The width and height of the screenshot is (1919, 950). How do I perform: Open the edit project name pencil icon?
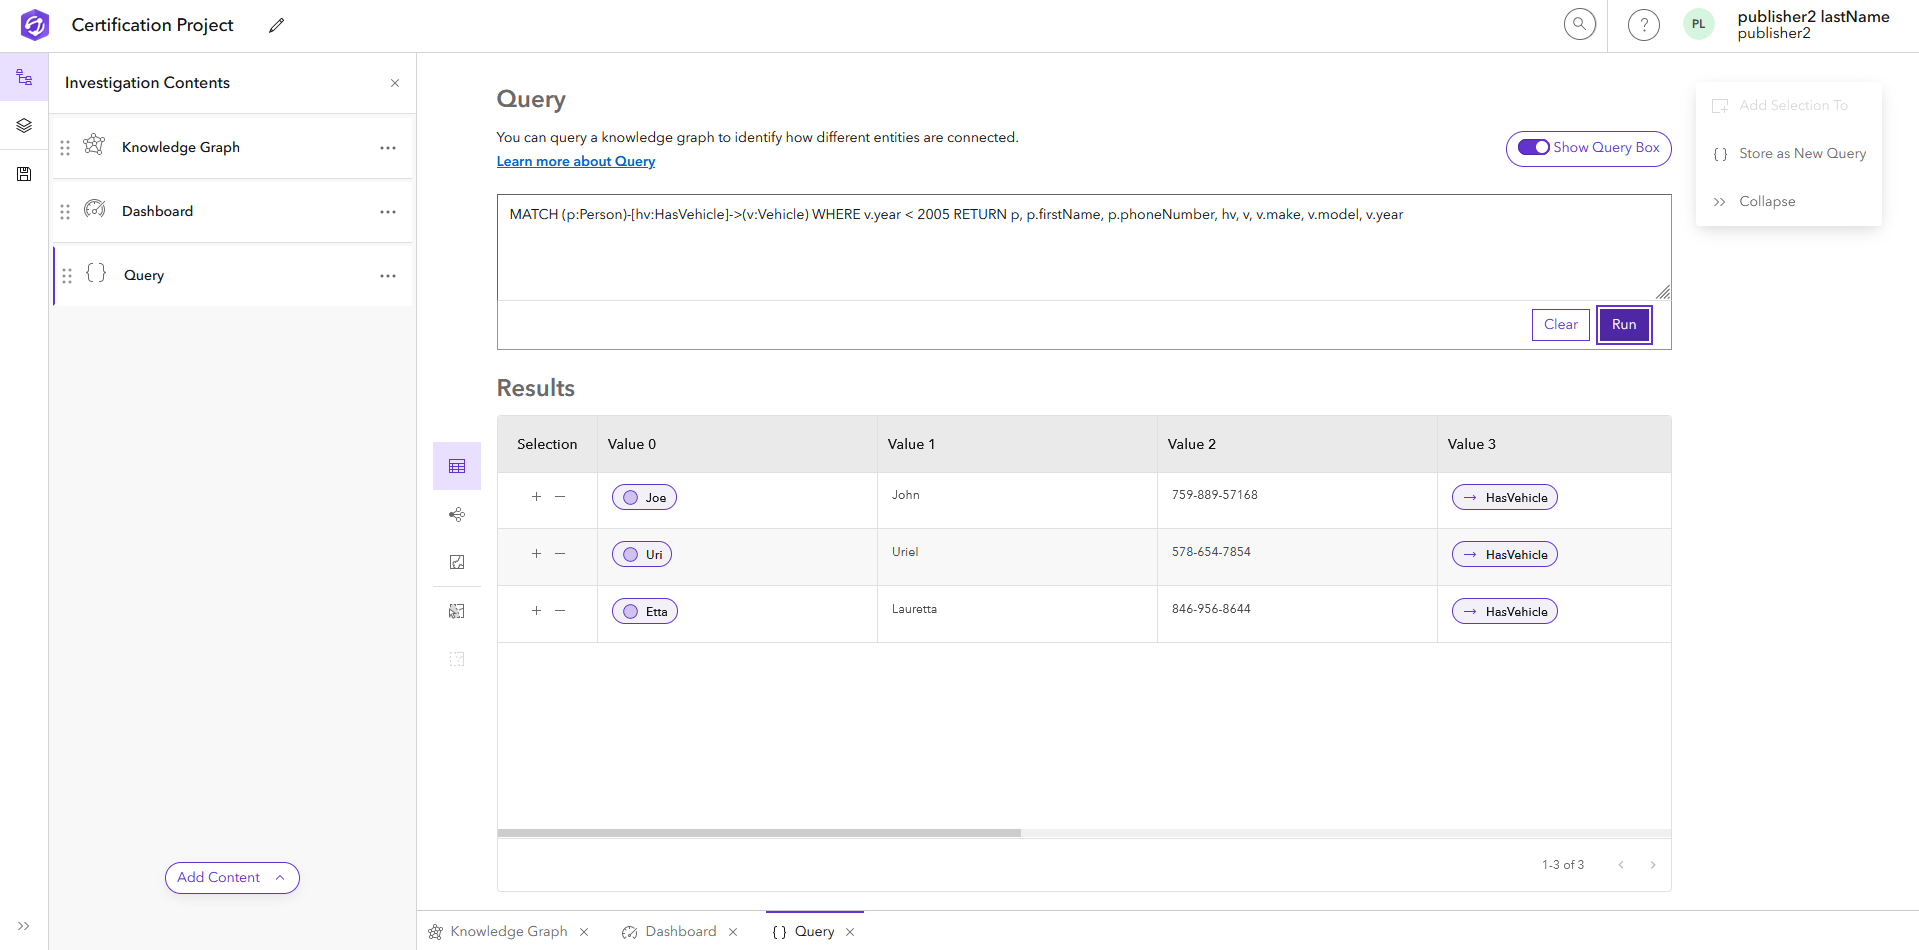(276, 25)
